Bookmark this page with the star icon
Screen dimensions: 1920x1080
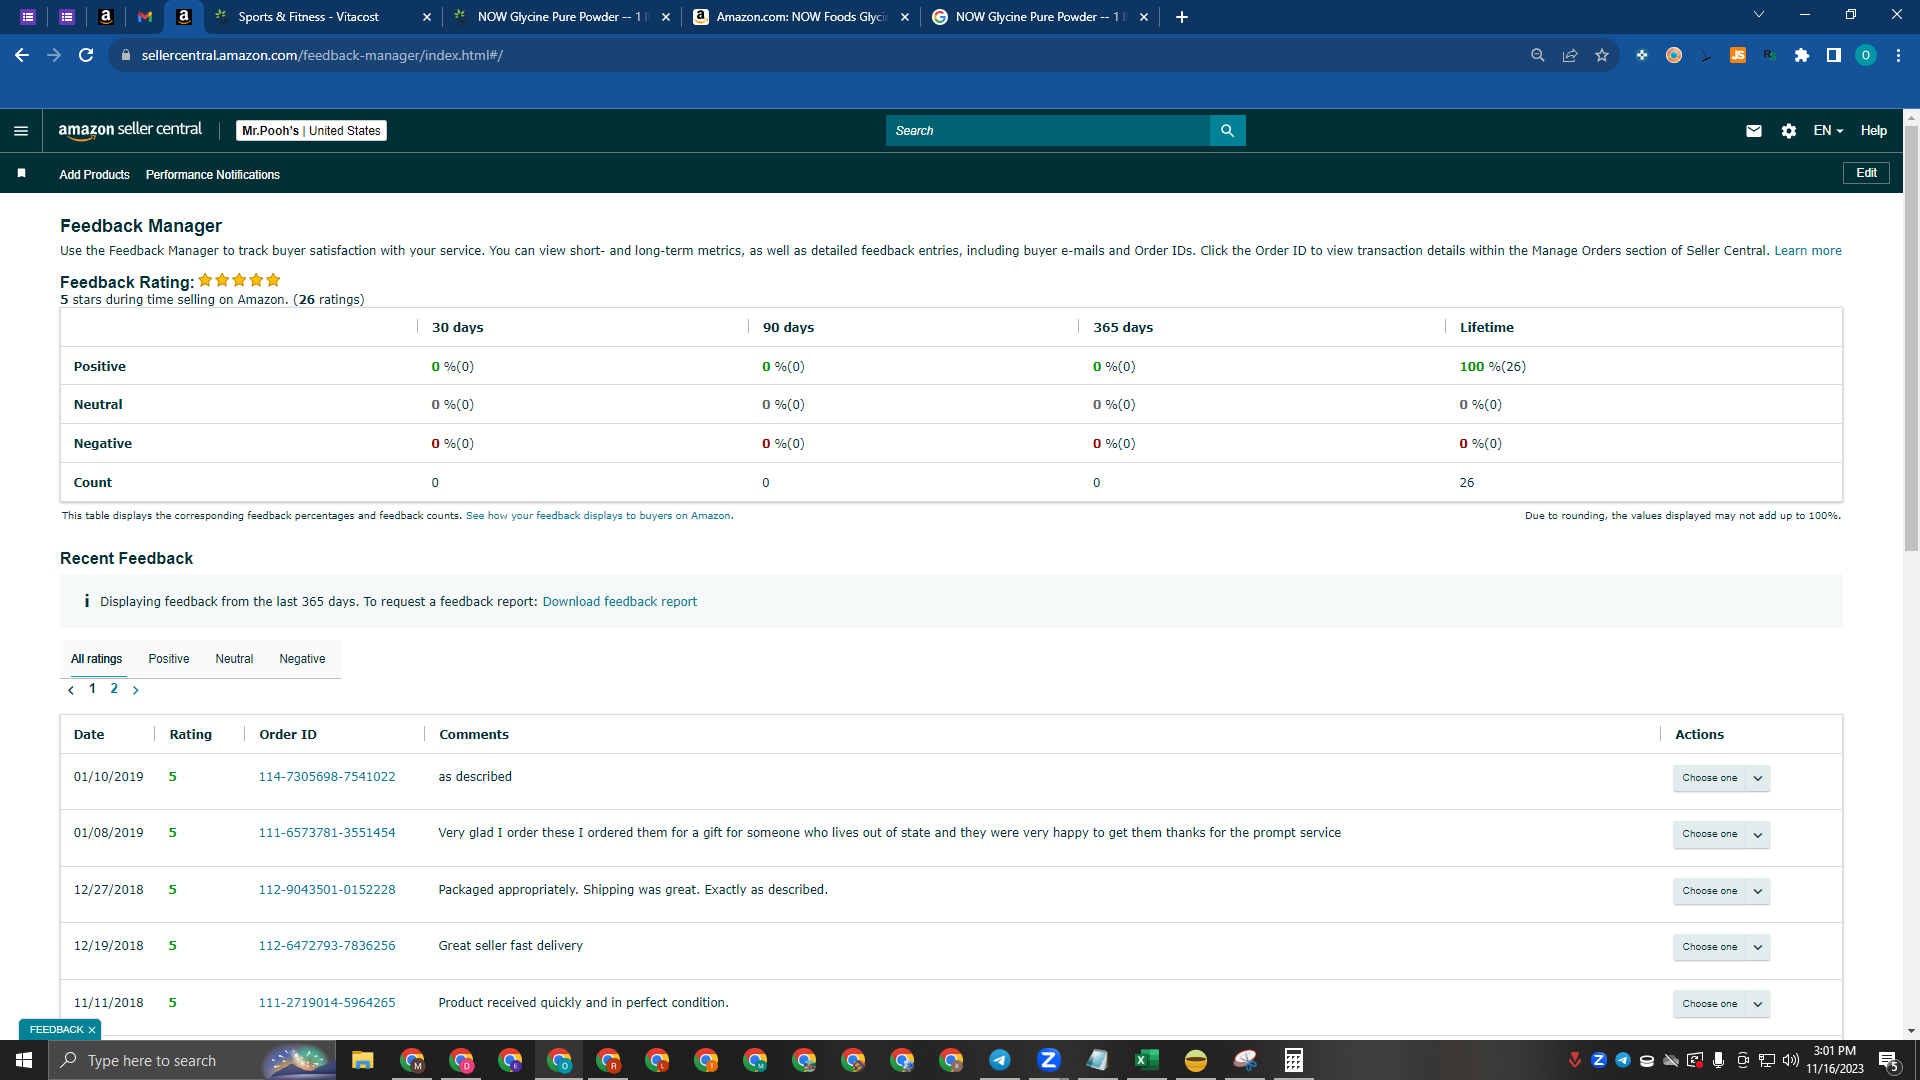click(1602, 55)
